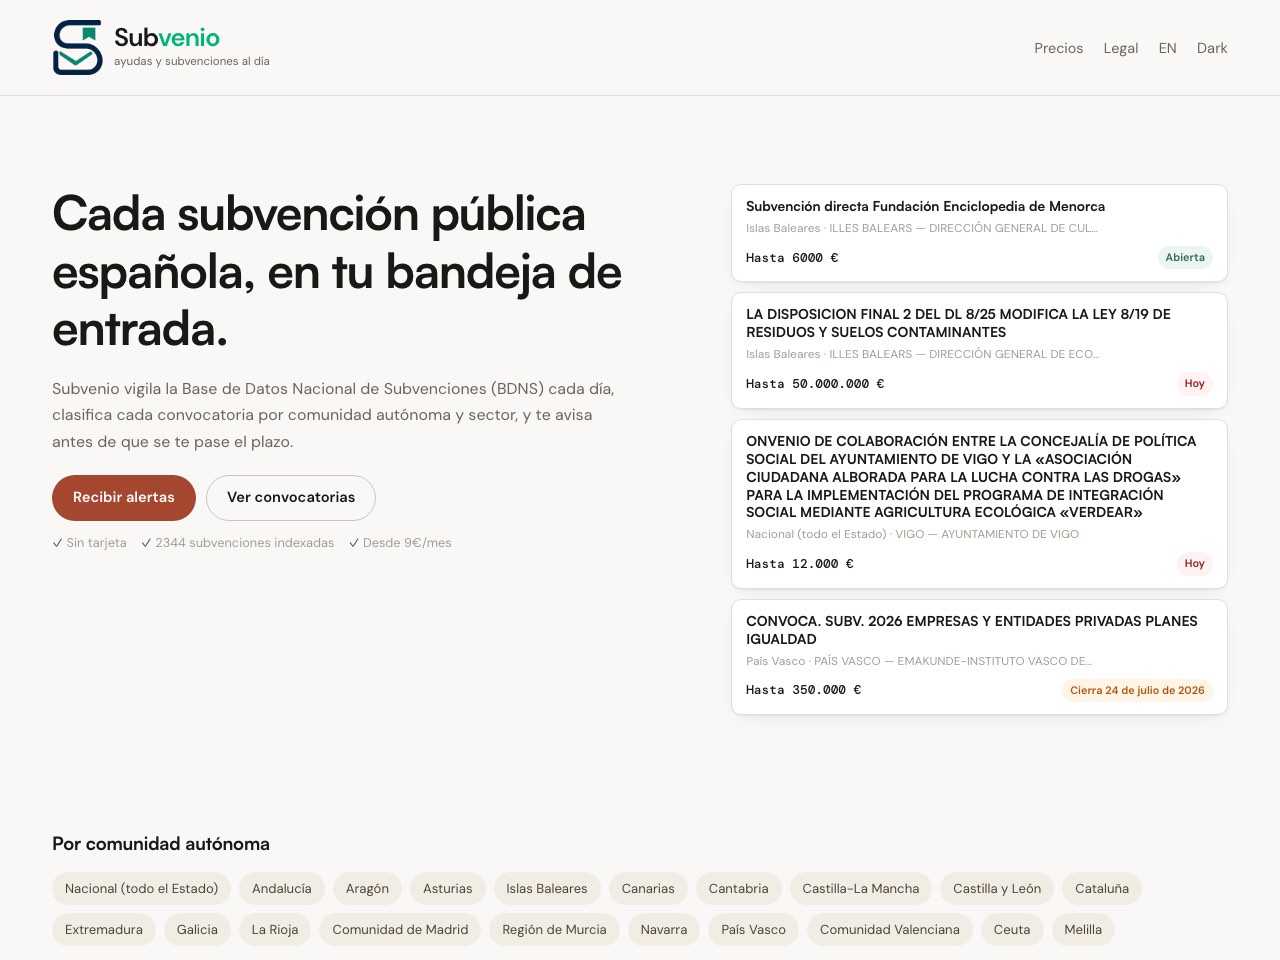Click the 'Por comunidad autónoma' heading
The width and height of the screenshot is (1280, 960).
161,844
